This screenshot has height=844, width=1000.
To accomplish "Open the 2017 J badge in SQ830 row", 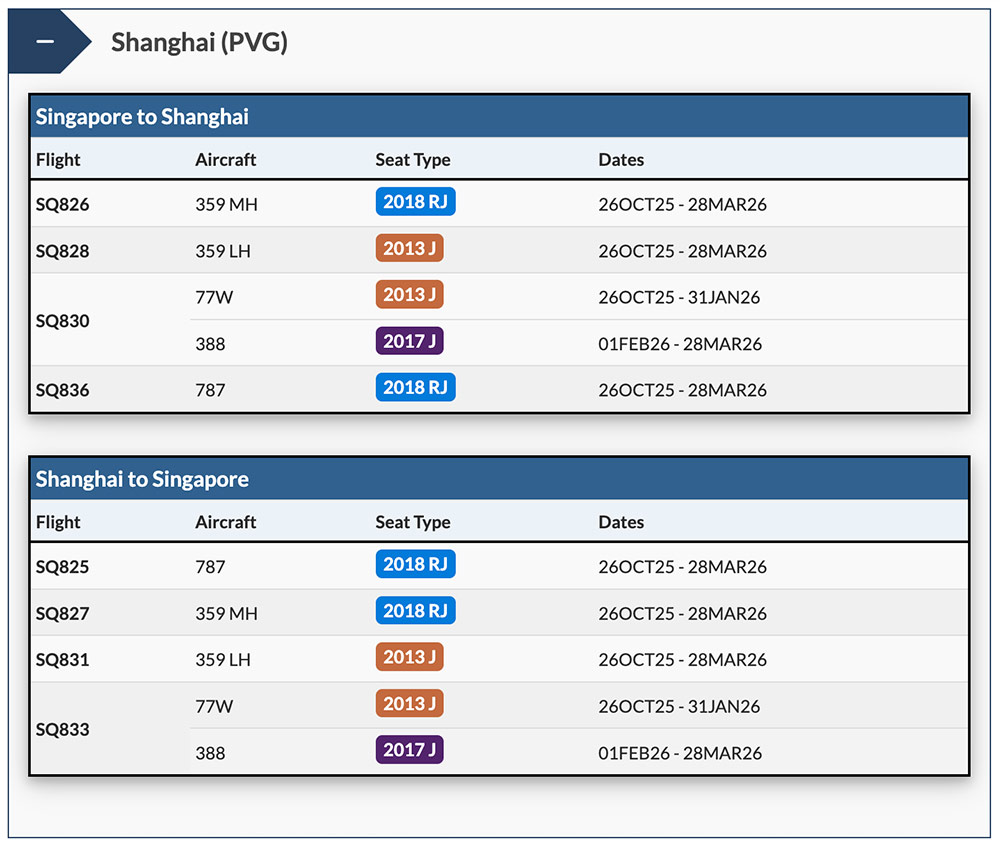I will click(x=409, y=342).
